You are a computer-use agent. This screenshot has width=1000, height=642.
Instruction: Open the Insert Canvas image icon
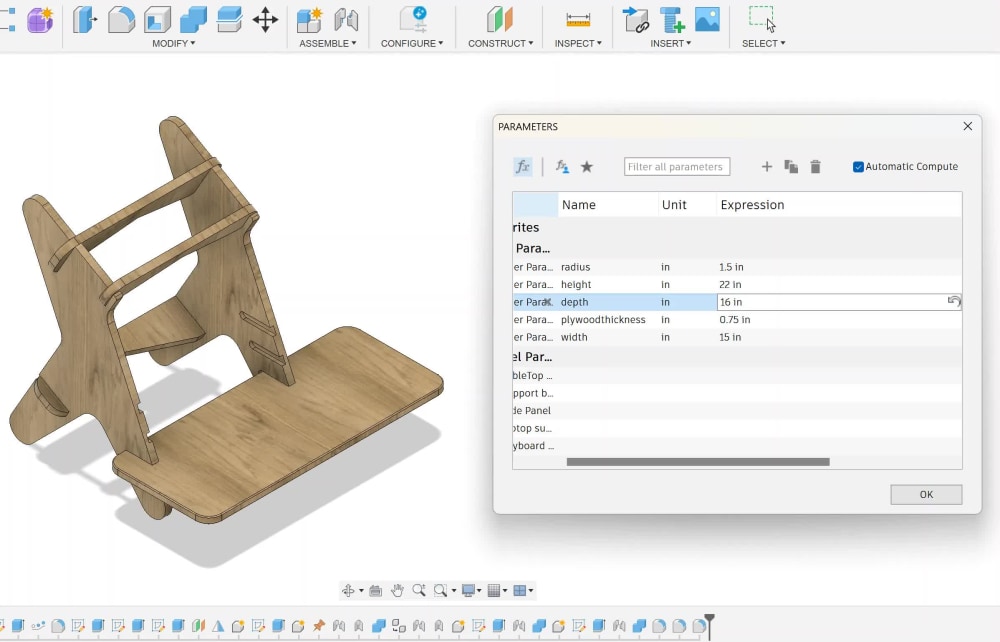[707, 19]
